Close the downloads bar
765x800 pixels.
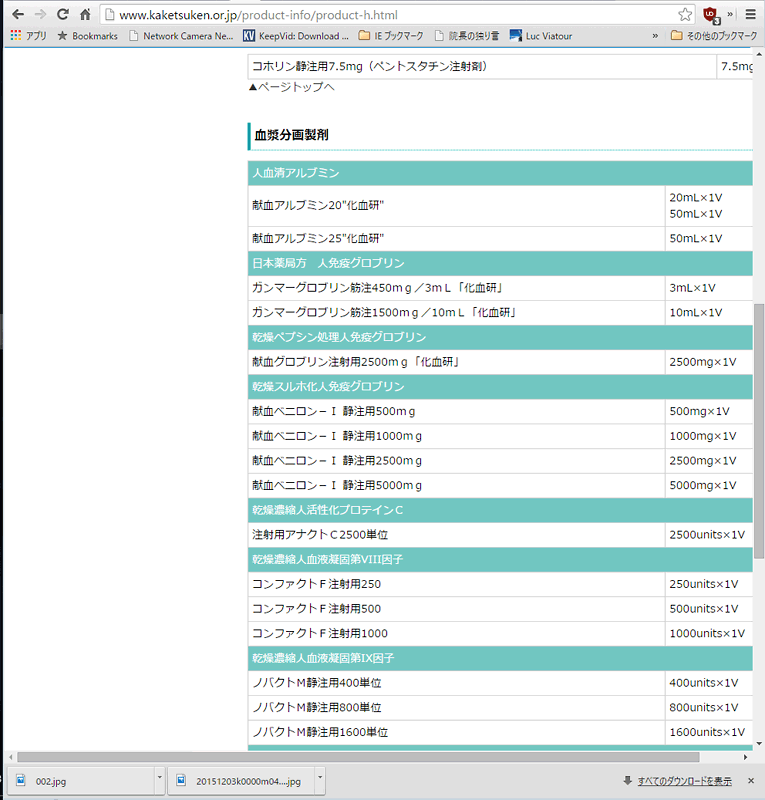751,781
